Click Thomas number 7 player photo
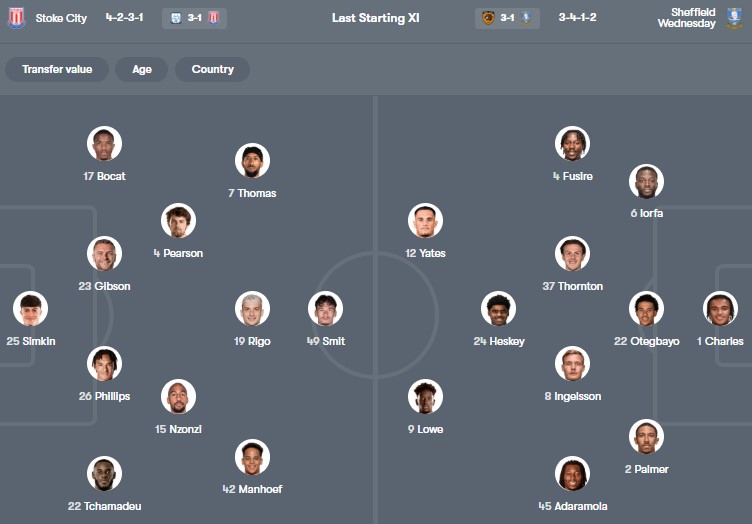The height and width of the screenshot is (524, 752). pyautogui.click(x=252, y=161)
